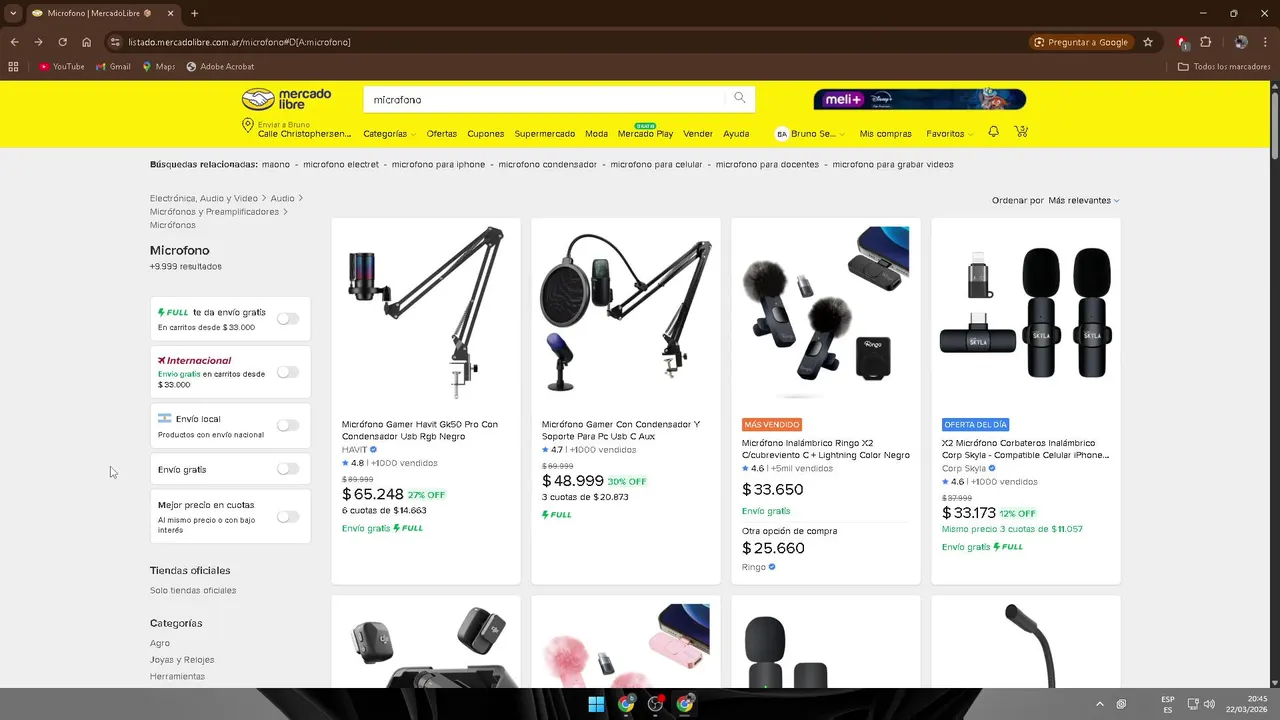This screenshot has height=720, width=1280.
Task: Open Havit Gk50 Pro microphone thumbnail
Action: pyautogui.click(x=426, y=313)
